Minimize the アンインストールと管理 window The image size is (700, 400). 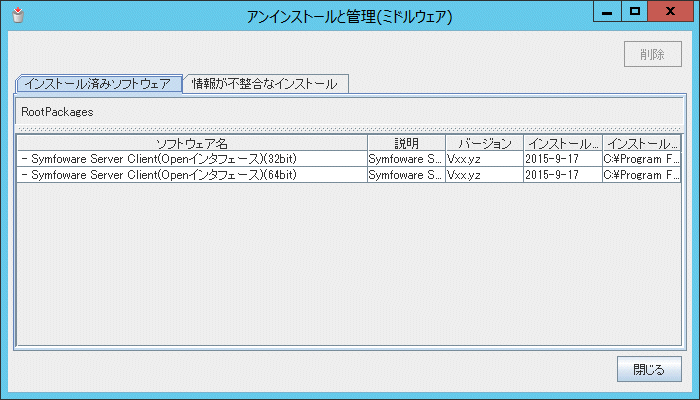[607, 12]
